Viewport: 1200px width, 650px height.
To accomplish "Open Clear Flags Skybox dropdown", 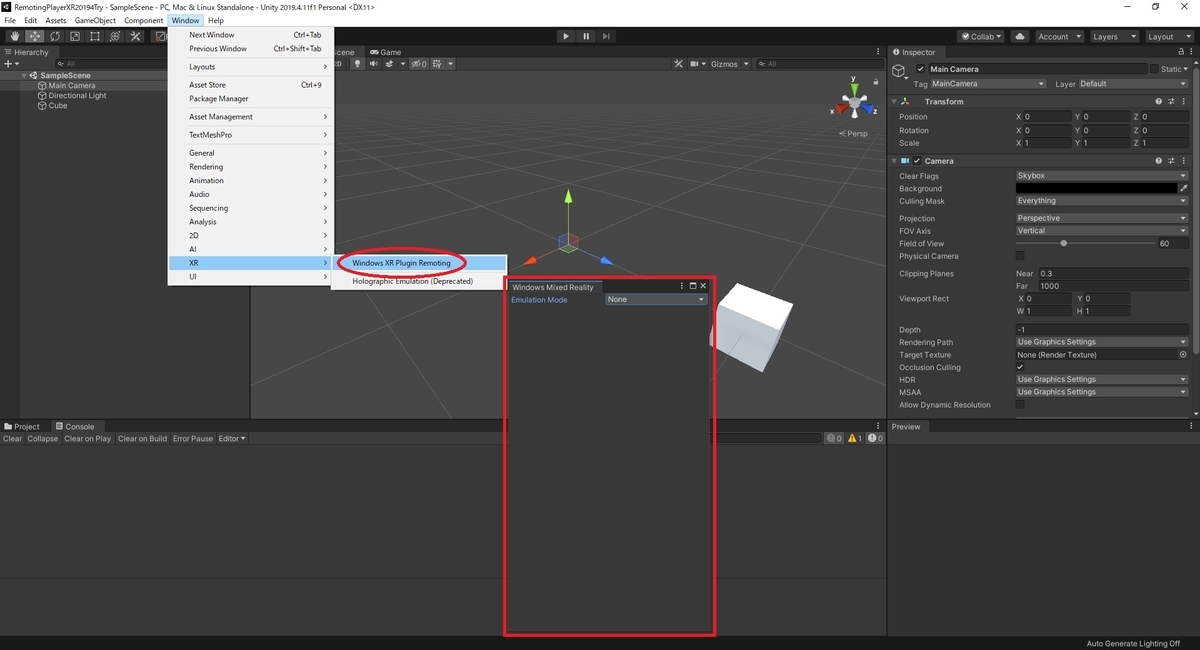I will 1102,176.
